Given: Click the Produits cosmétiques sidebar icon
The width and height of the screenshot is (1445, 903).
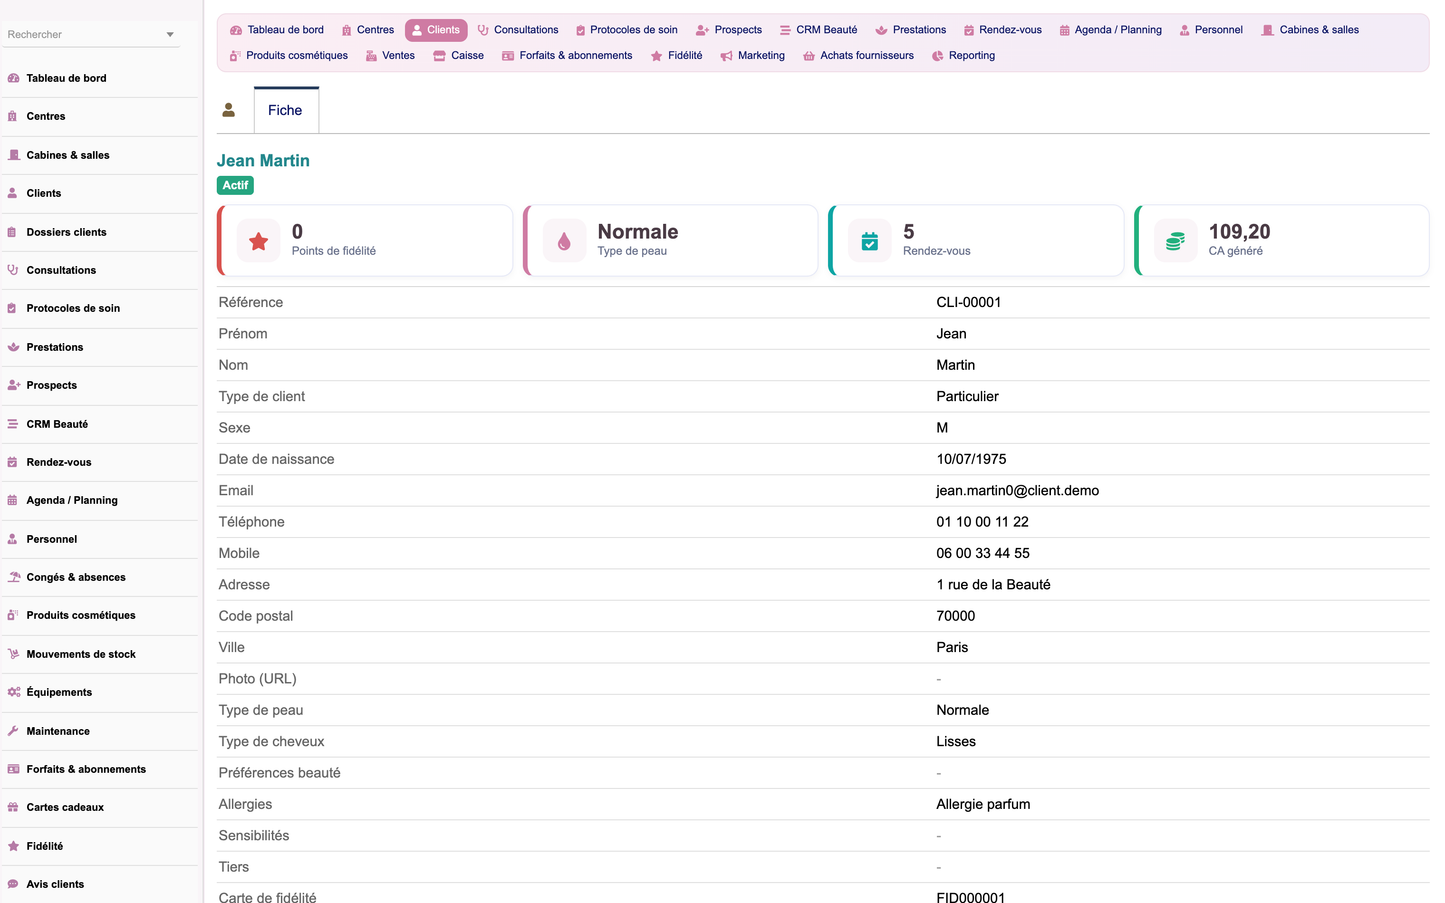Looking at the screenshot, I should point(13,615).
